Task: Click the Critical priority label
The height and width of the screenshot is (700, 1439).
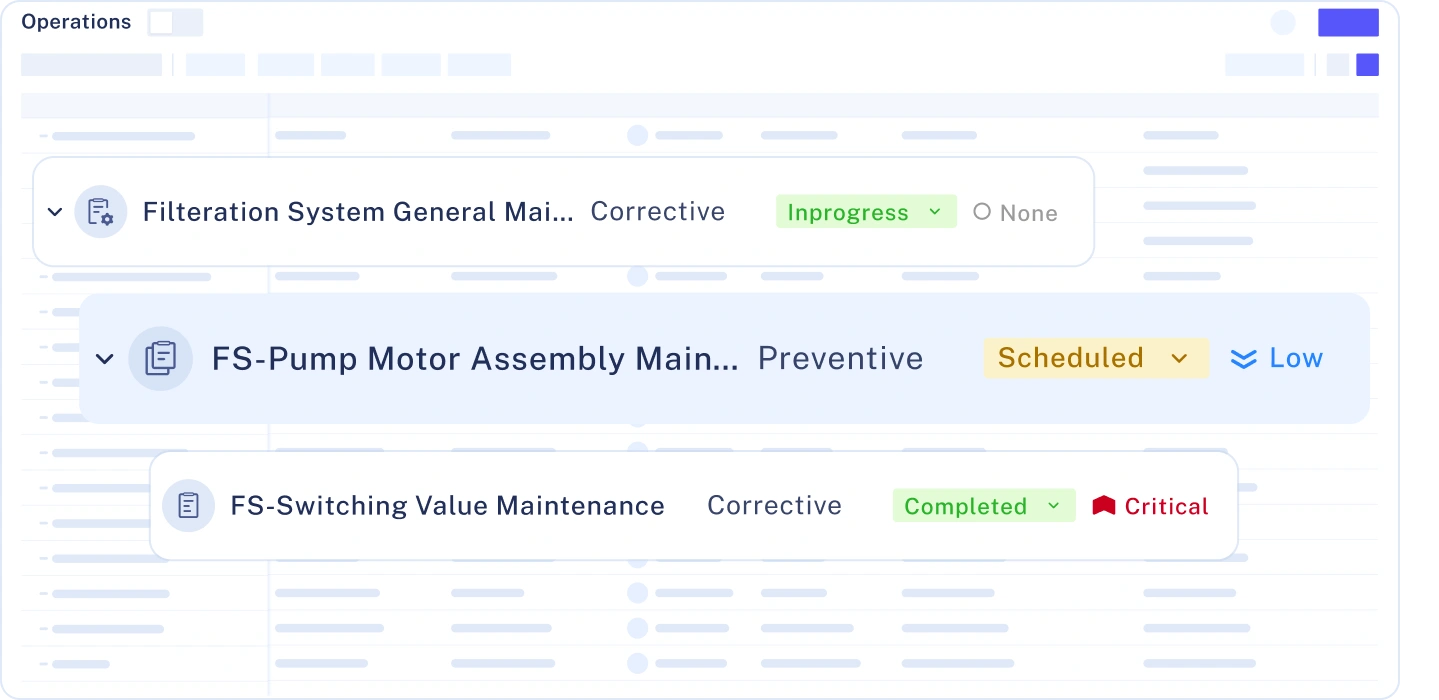Action: [x=1166, y=506]
